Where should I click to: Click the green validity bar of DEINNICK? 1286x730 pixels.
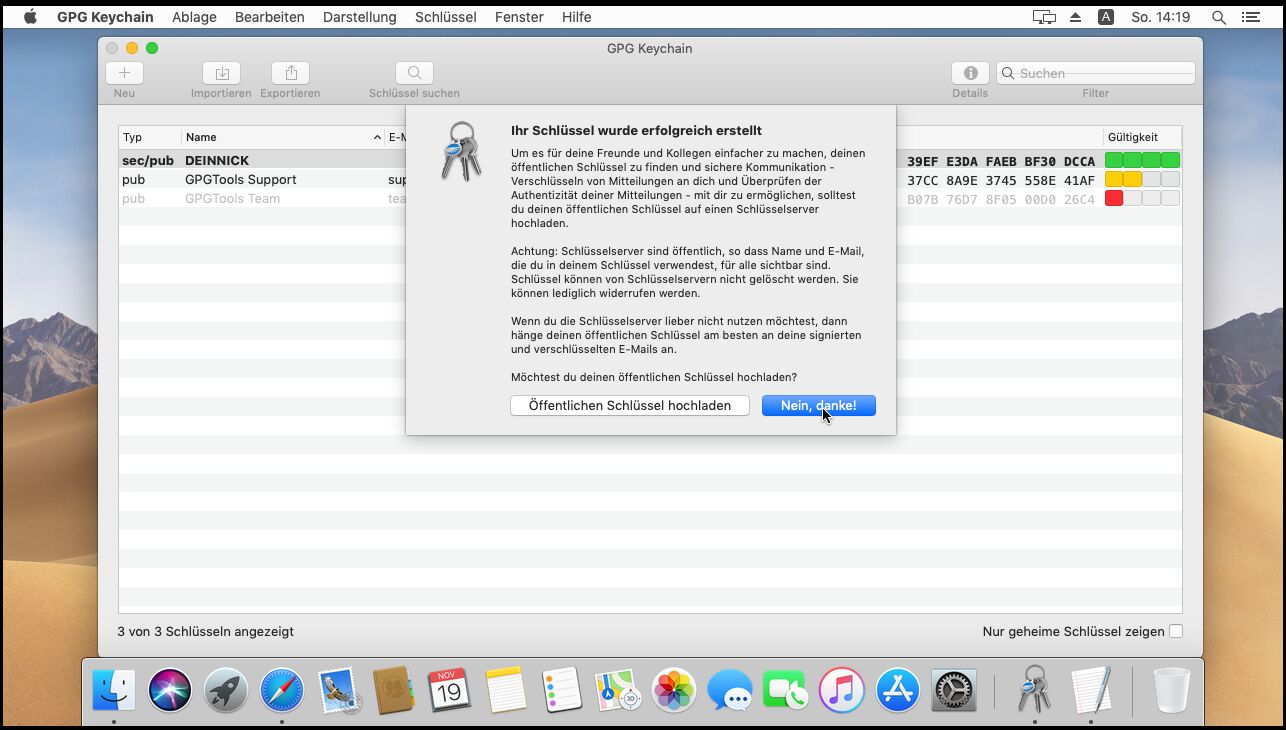[1142, 160]
